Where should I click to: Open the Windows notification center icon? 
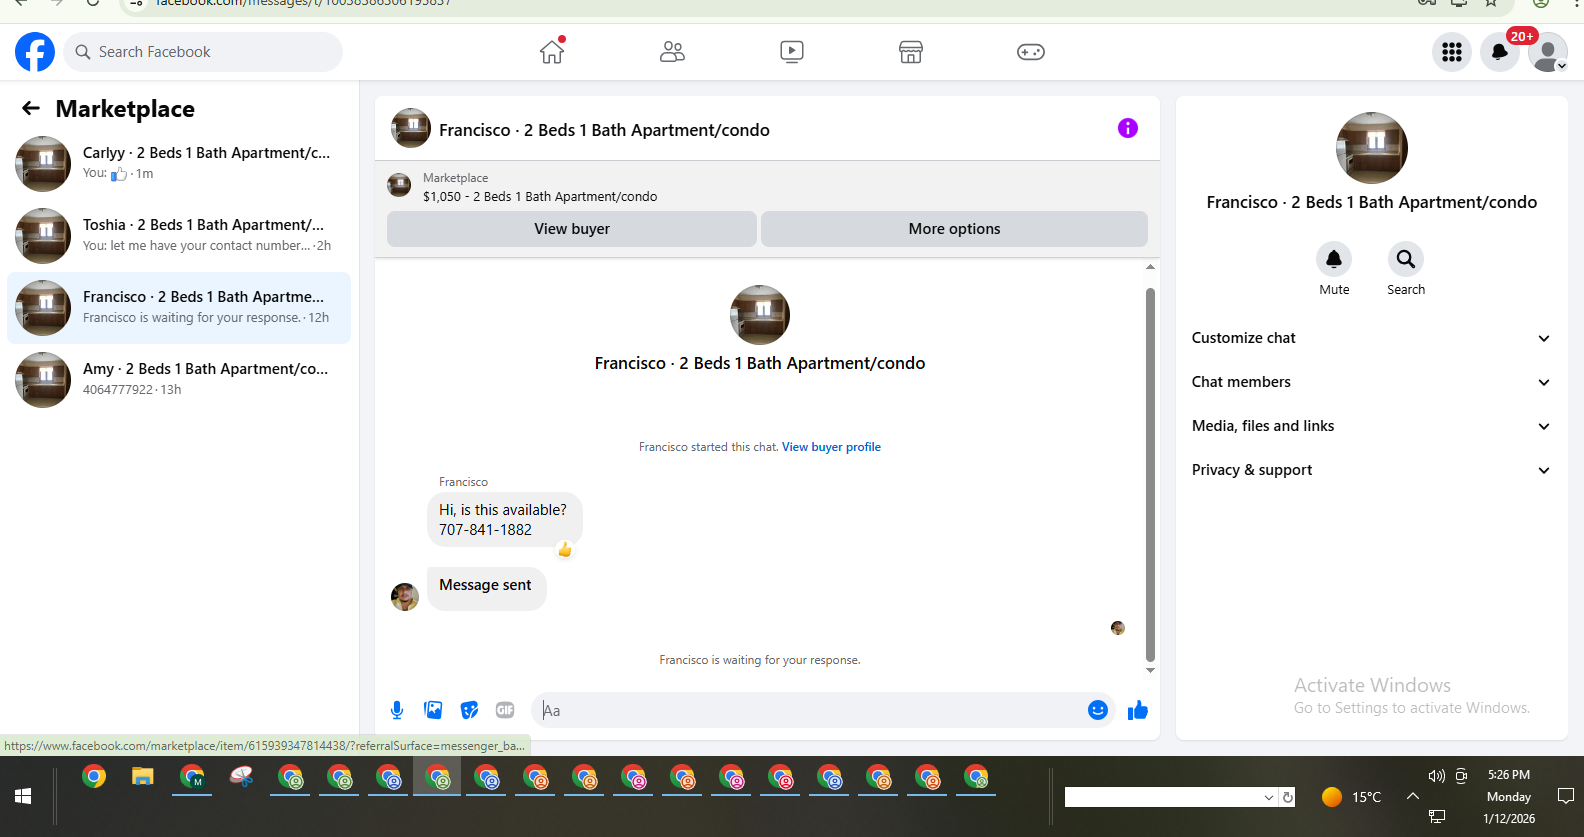pyautogui.click(x=1566, y=796)
